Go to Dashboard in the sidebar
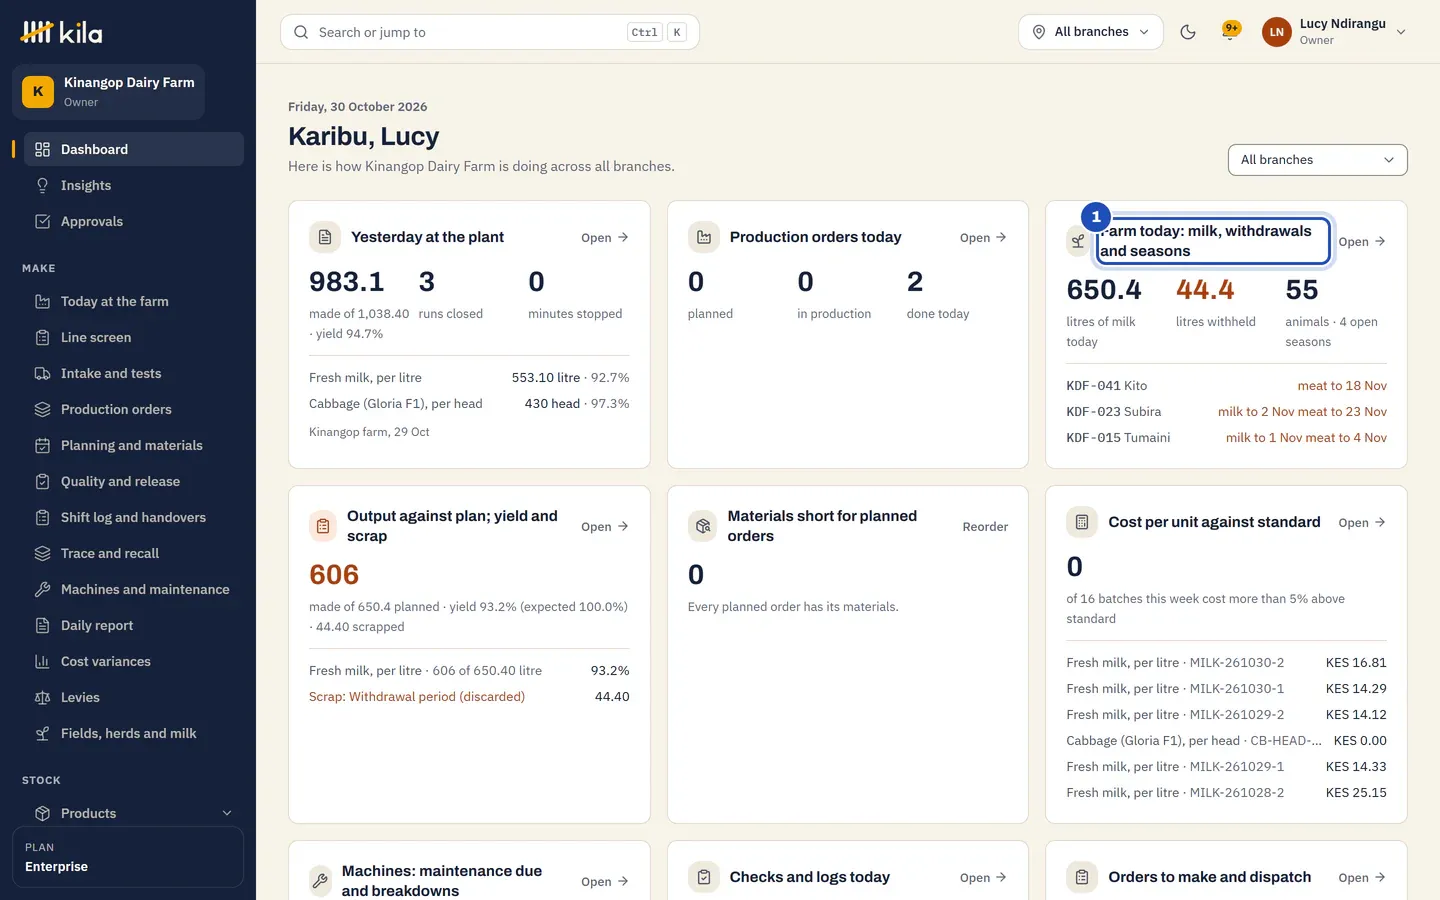This screenshot has width=1440, height=900. 134,149
